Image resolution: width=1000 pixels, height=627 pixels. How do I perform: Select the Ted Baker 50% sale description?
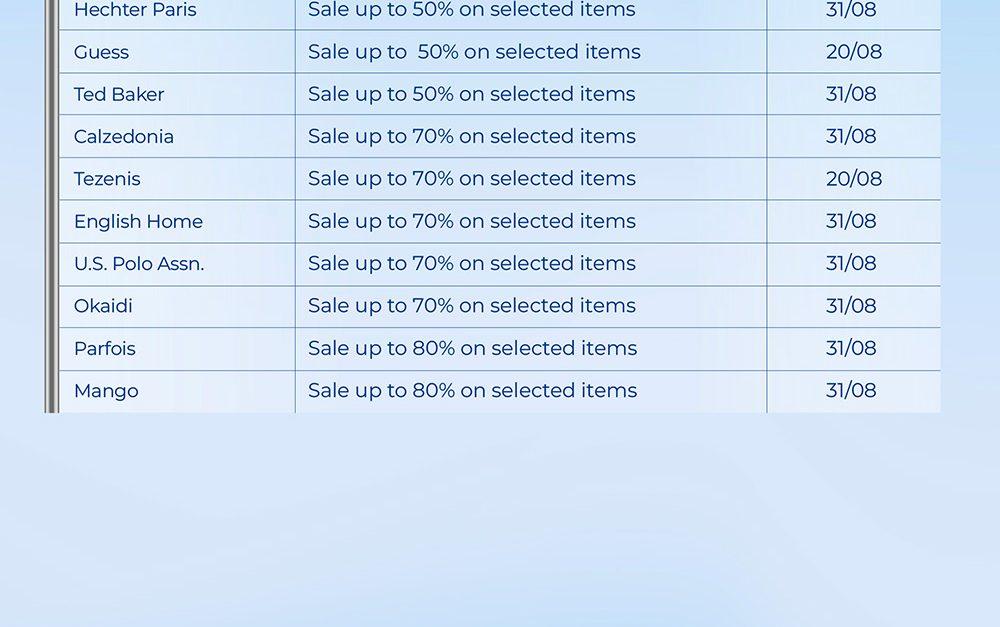pos(471,94)
